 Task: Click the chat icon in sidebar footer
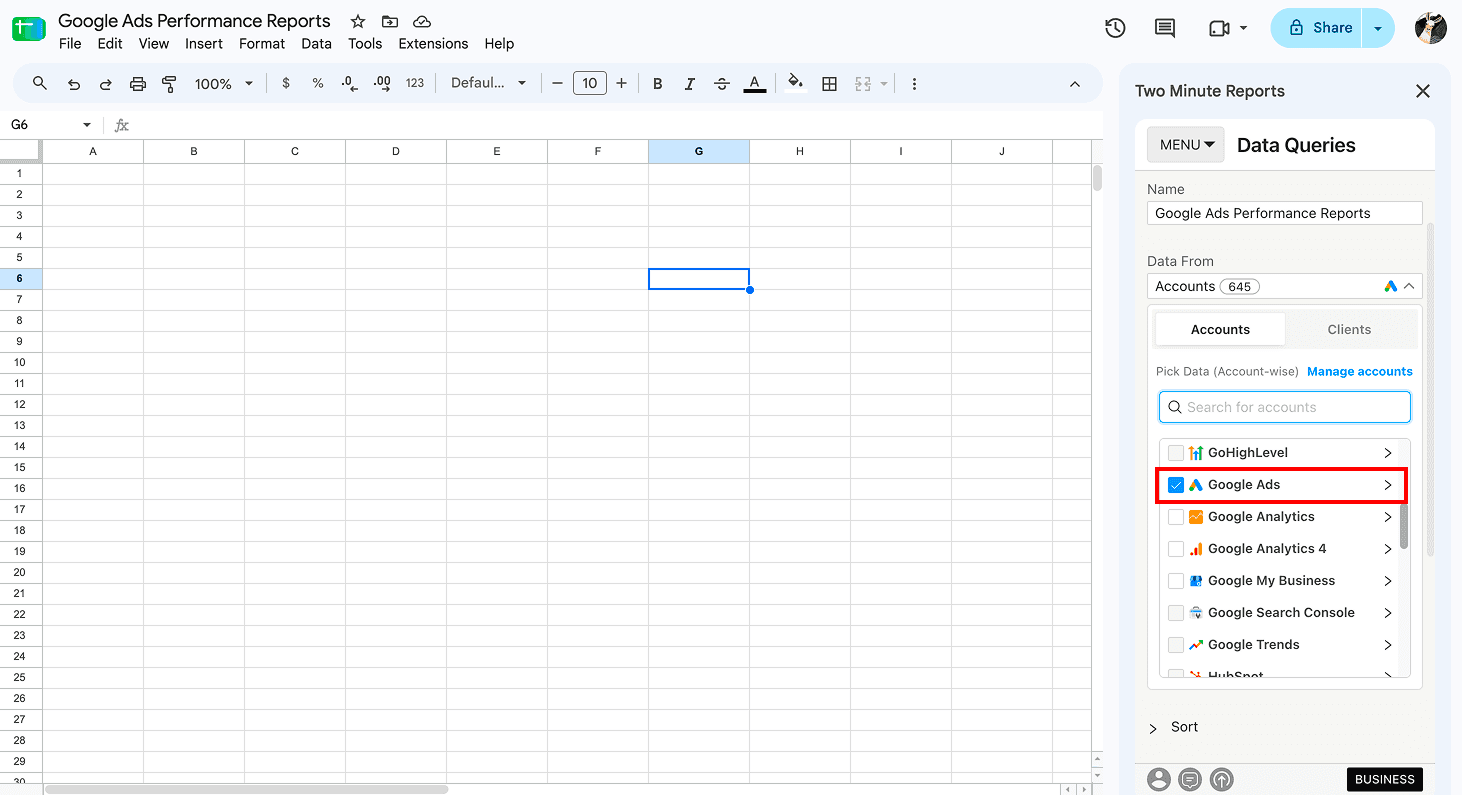[x=1190, y=779]
